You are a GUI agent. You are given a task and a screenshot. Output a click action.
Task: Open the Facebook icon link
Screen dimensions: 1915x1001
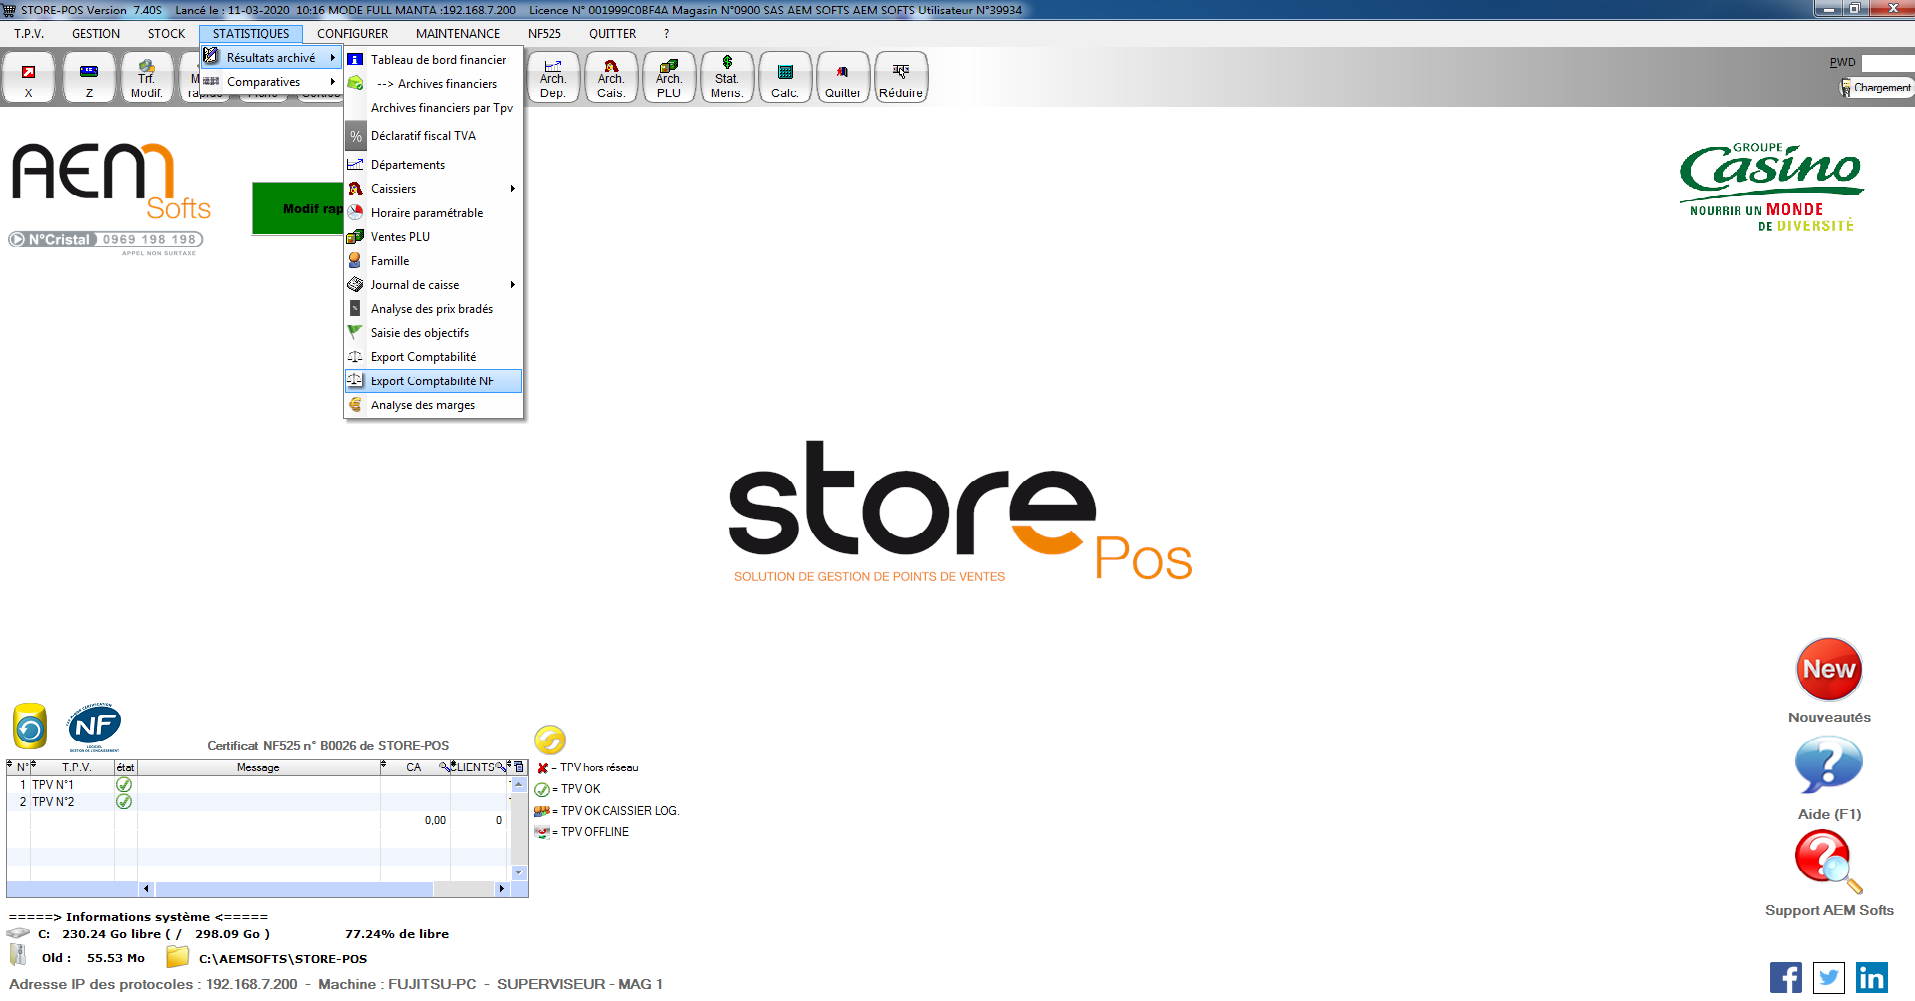coord(1785,977)
